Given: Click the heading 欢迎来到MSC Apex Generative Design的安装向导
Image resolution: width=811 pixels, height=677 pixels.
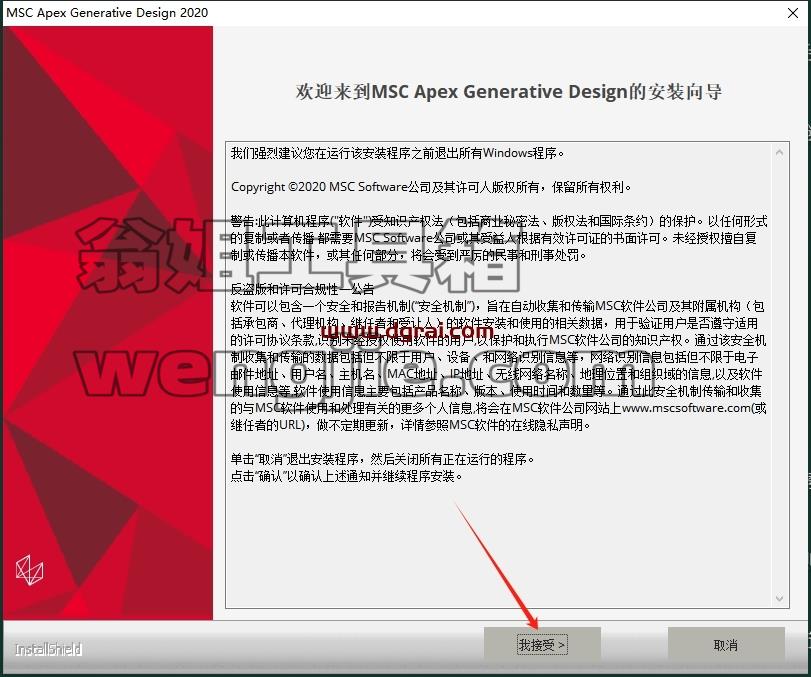Looking at the screenshot, I should tap(508, 92).
